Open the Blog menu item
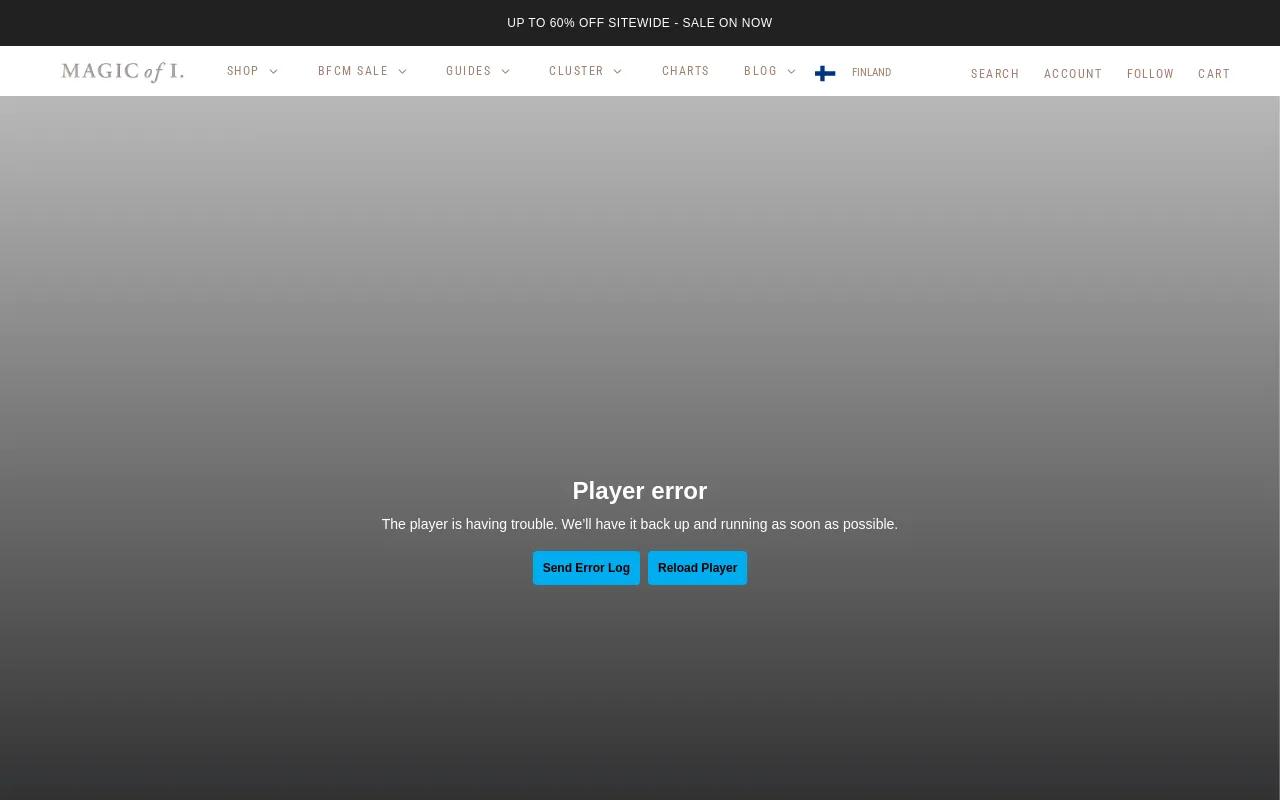1280x800 pixels. point(760,71)
